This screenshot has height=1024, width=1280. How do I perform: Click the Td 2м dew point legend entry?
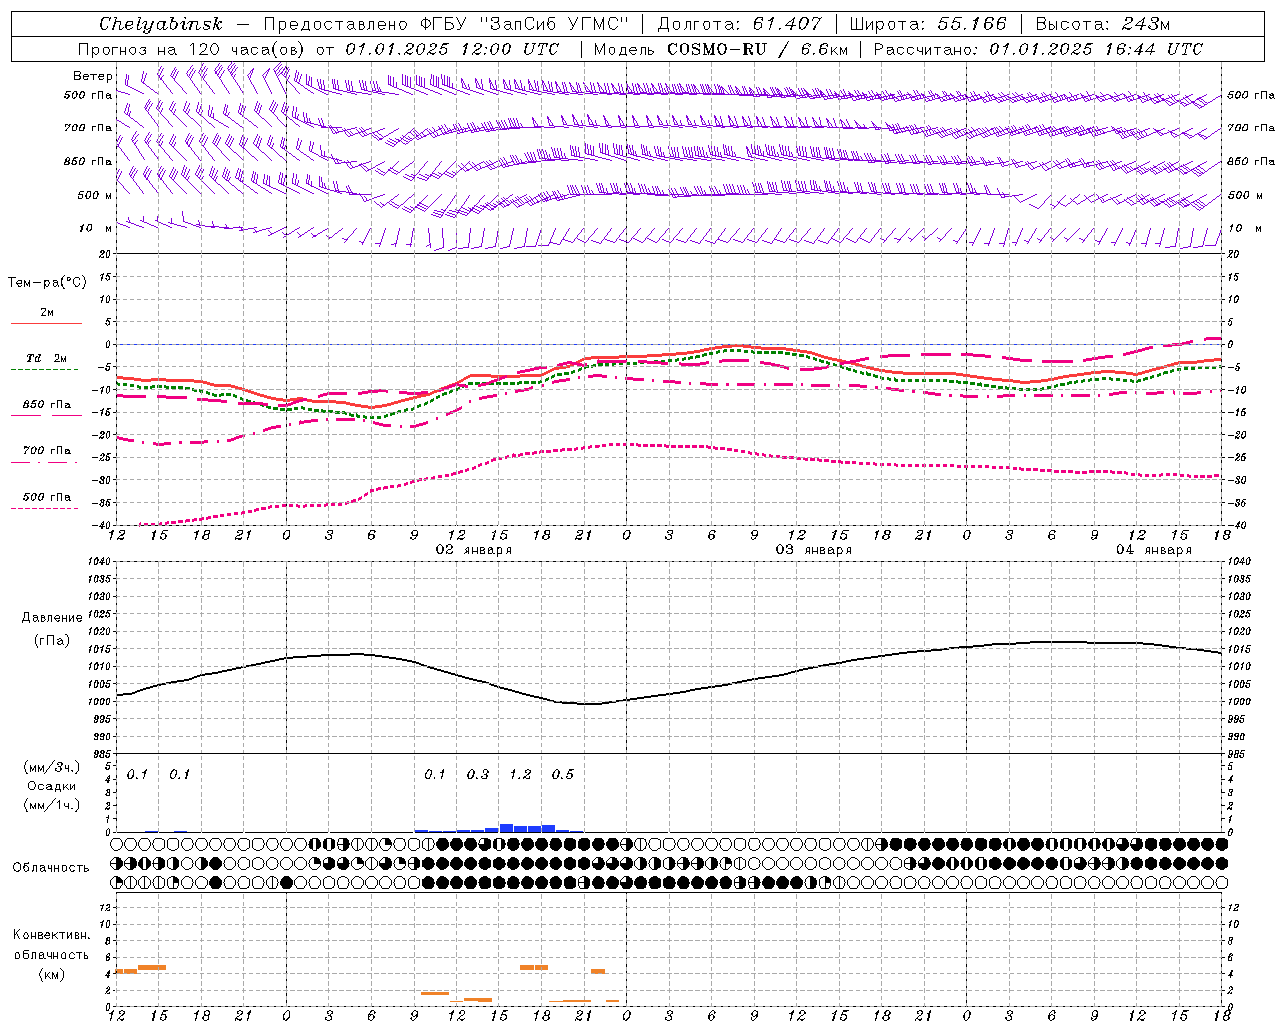coord(47,358)
